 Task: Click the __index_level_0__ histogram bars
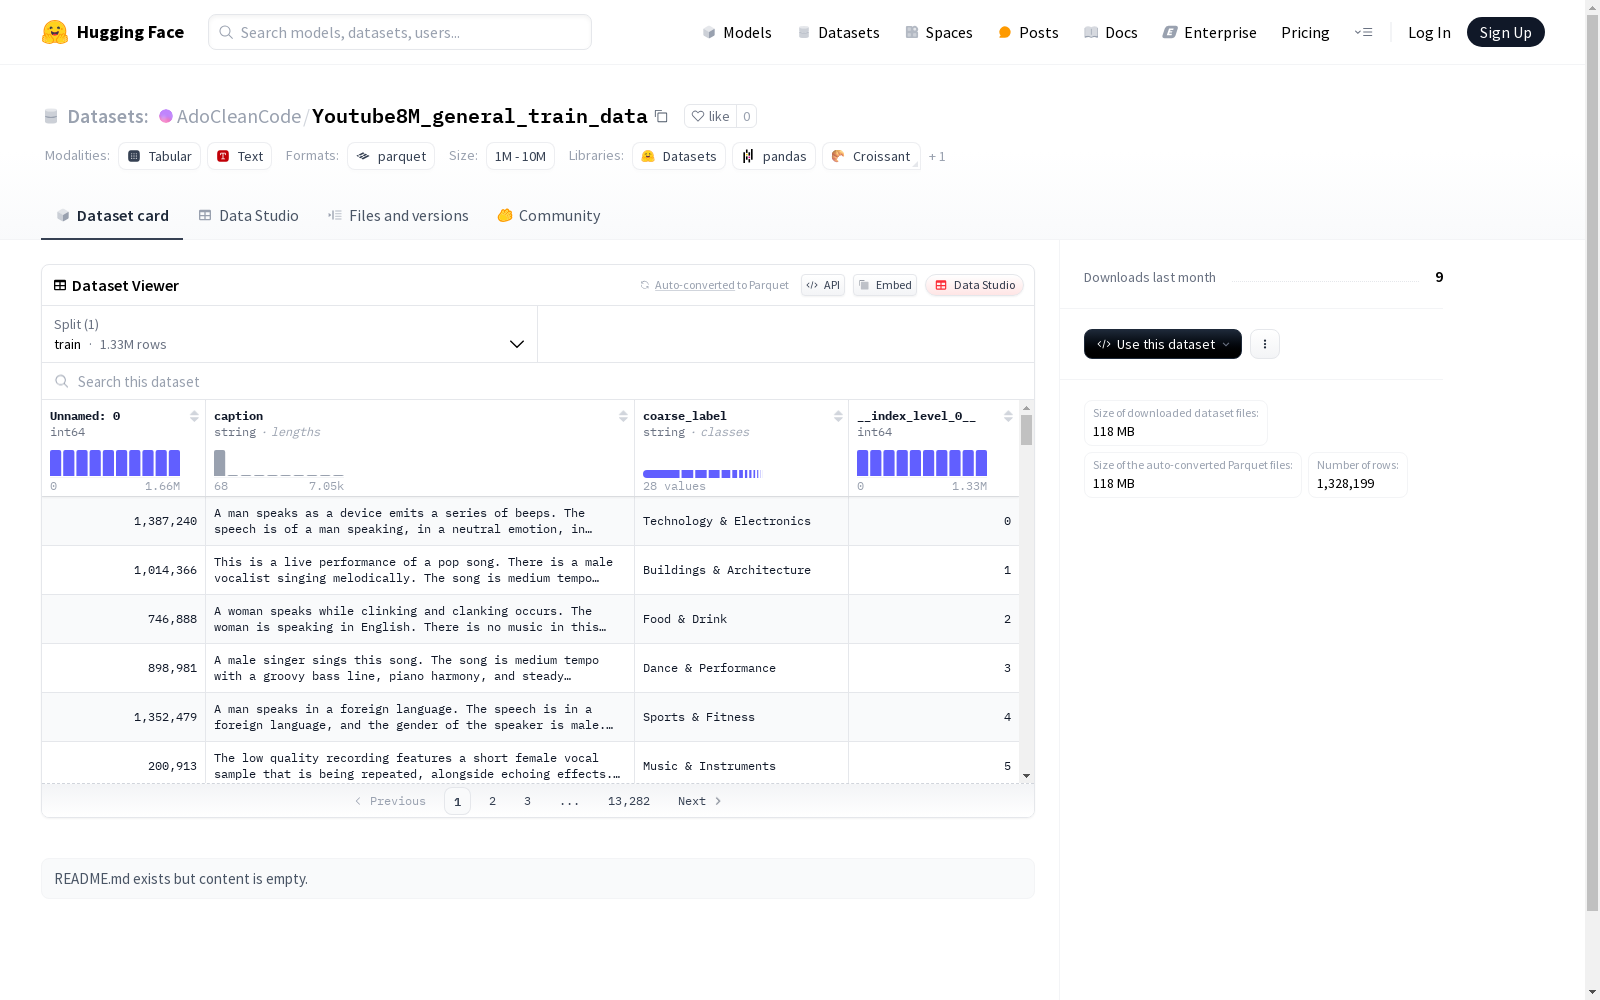tap(922, 462)
